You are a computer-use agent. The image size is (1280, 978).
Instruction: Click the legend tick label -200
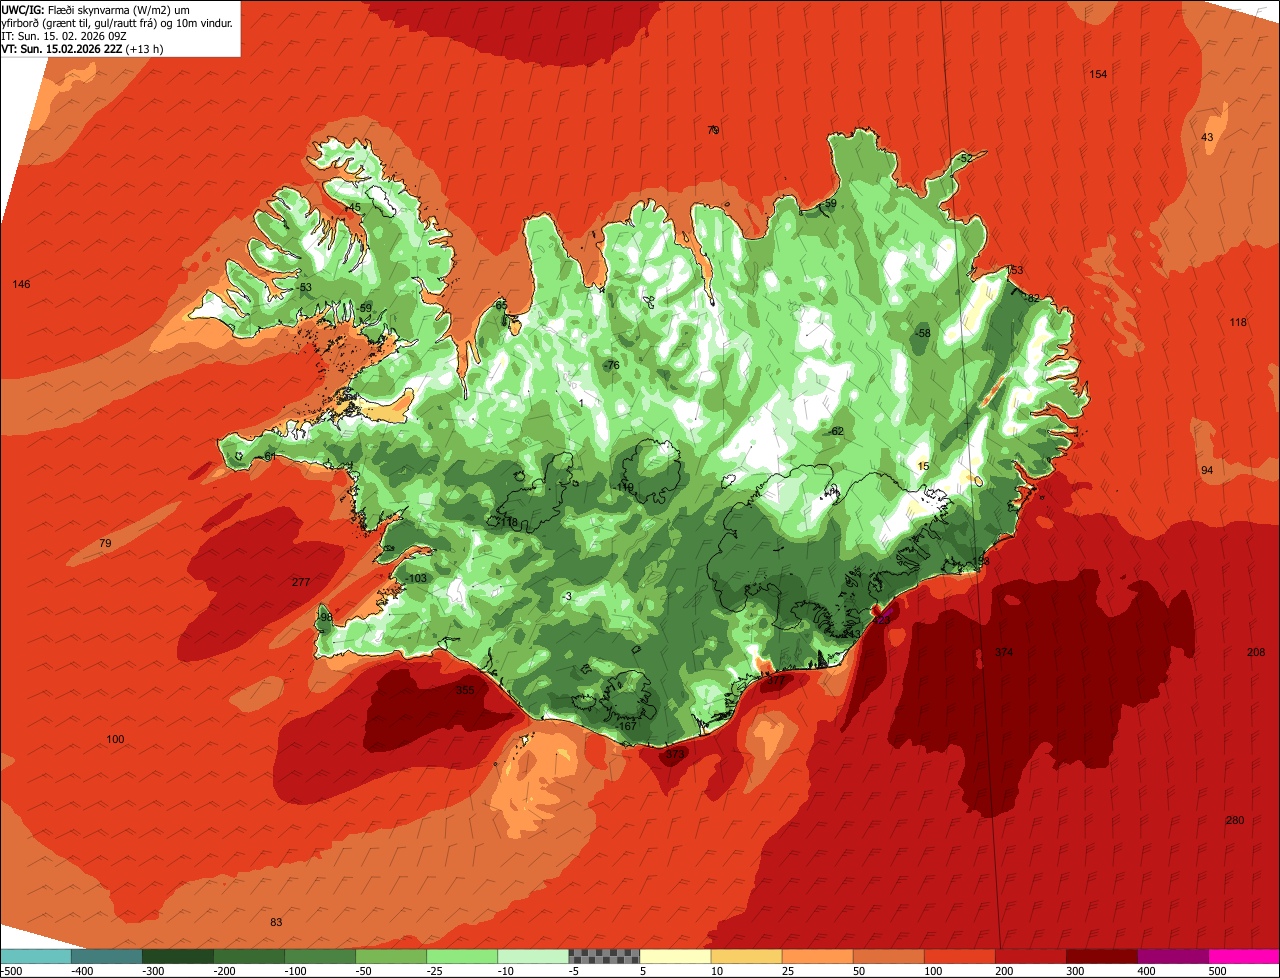[x=223, y=970]
